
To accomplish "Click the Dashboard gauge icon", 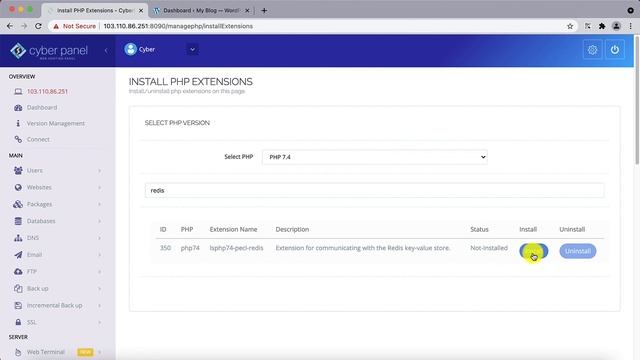I will coord(18,107).
